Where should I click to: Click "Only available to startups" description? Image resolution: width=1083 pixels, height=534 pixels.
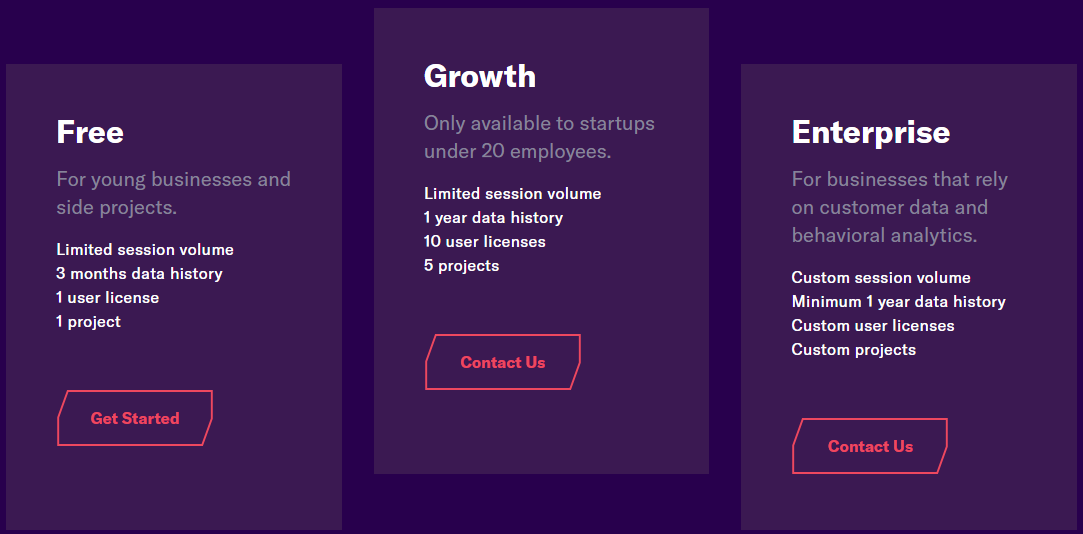point(539,137)
